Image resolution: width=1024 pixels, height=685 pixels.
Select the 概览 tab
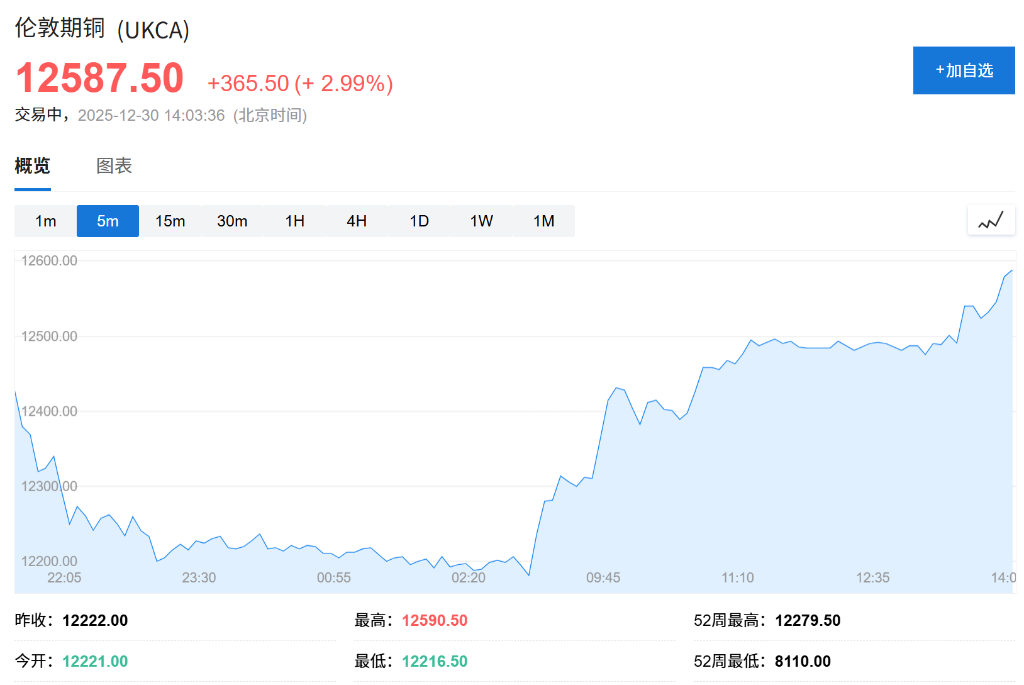(x=34, y=166)
